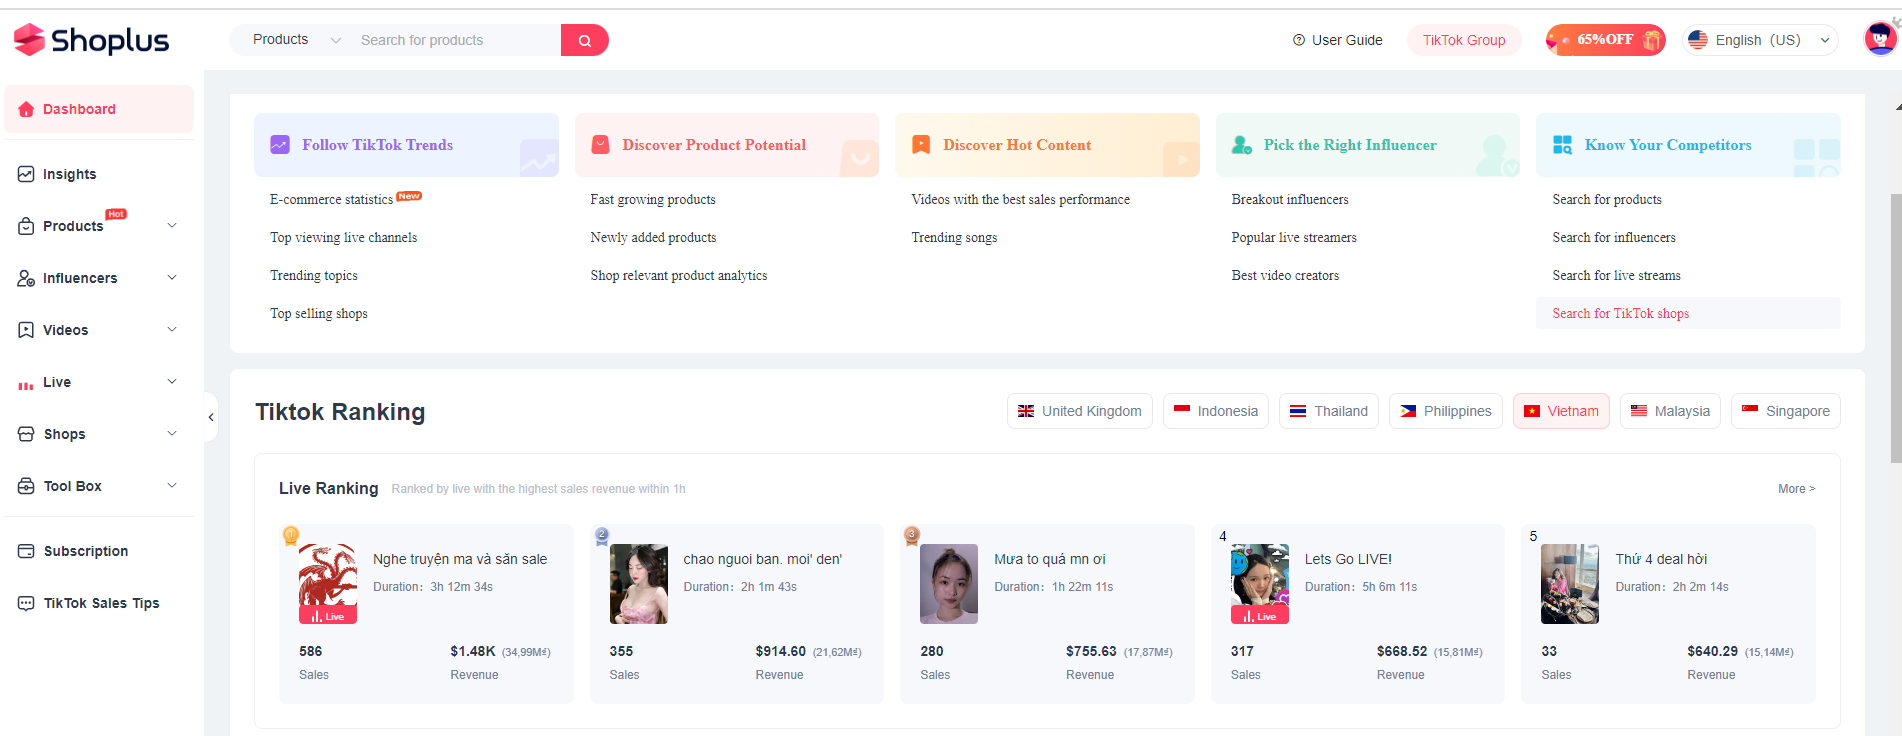
Task: Click the Shops storefront icon
Action: (x=26, y=434)
